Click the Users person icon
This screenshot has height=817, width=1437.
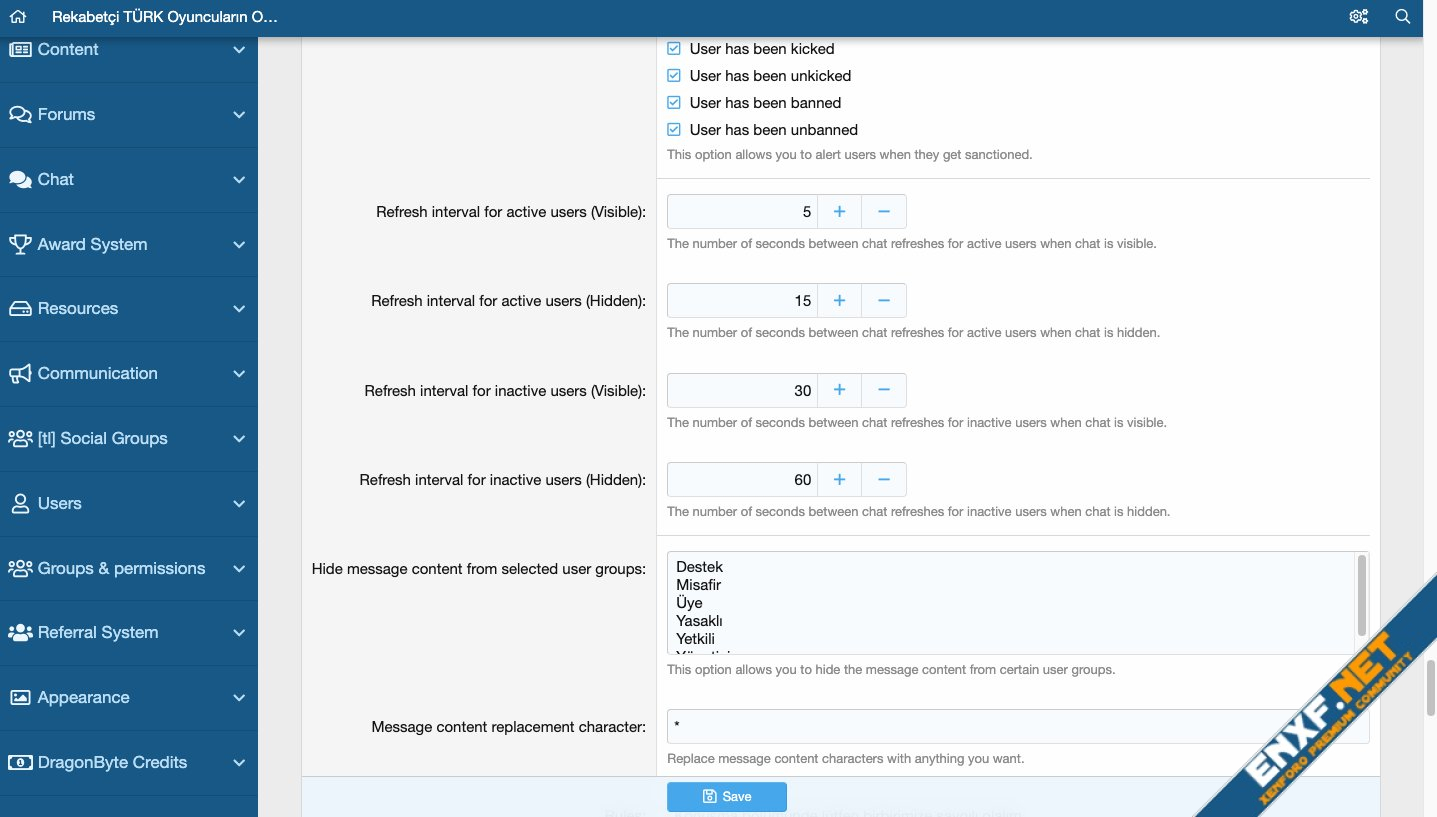[20, 503]
